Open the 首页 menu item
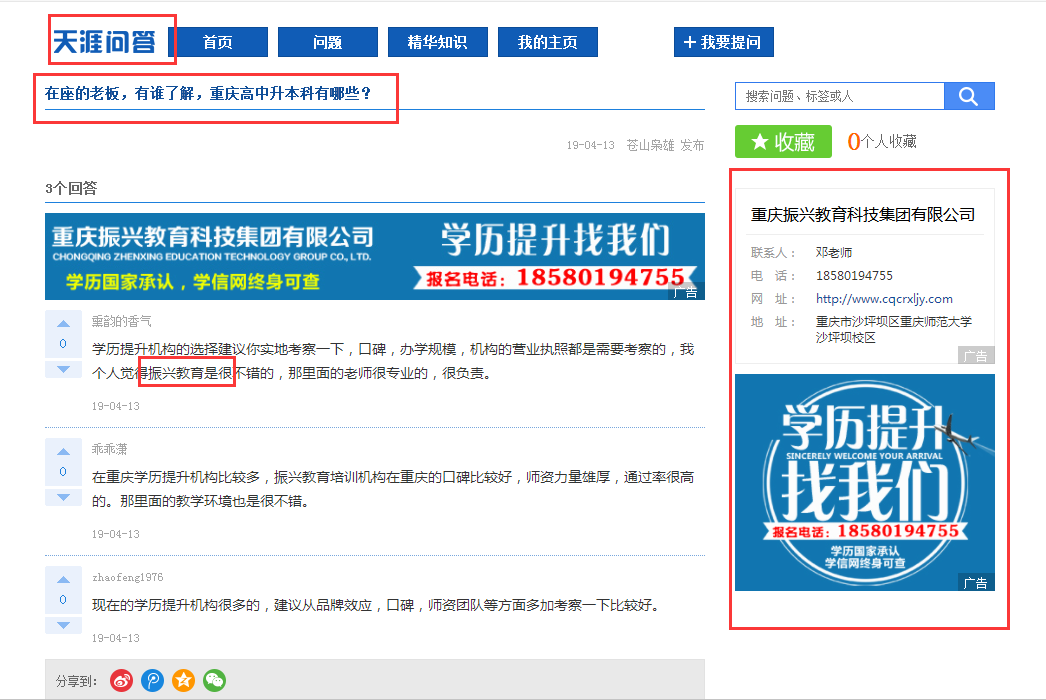This screenshot has height=700, width=1046. point(218,42)
